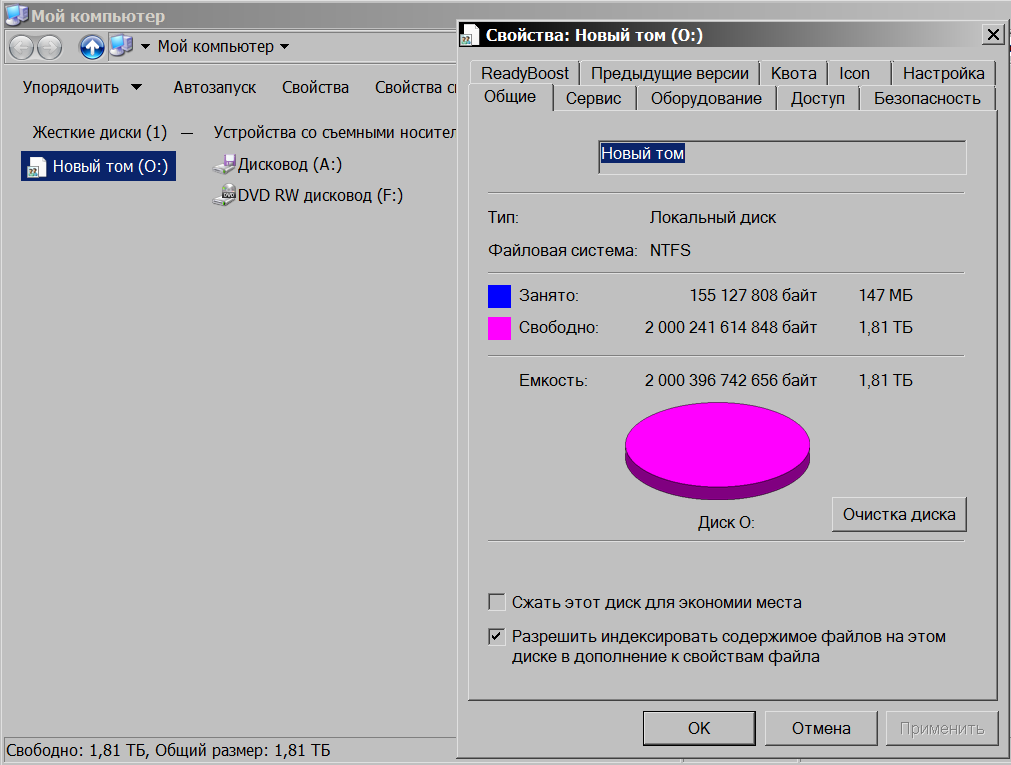1011x765 pixels.
Task: Click the drive icon in properties title bar
Action: pyautogui.click(x=470, y=36)
